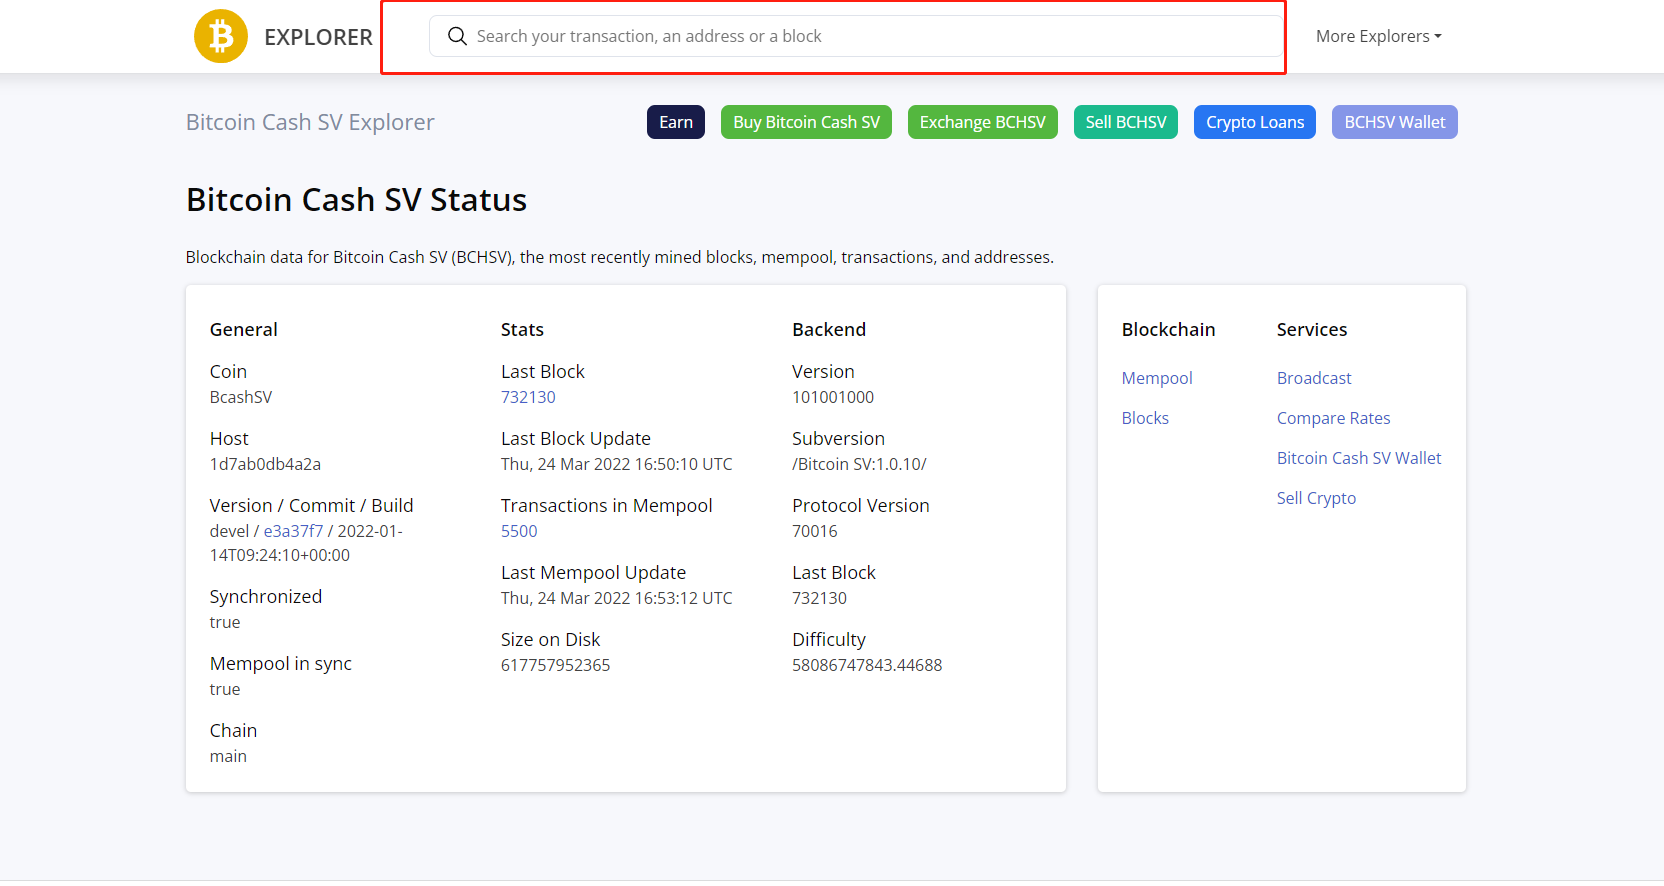This screenshot has height=886, width=1664.
Task: Open the BCHSV Wallet button
Action: point(1395,122)
